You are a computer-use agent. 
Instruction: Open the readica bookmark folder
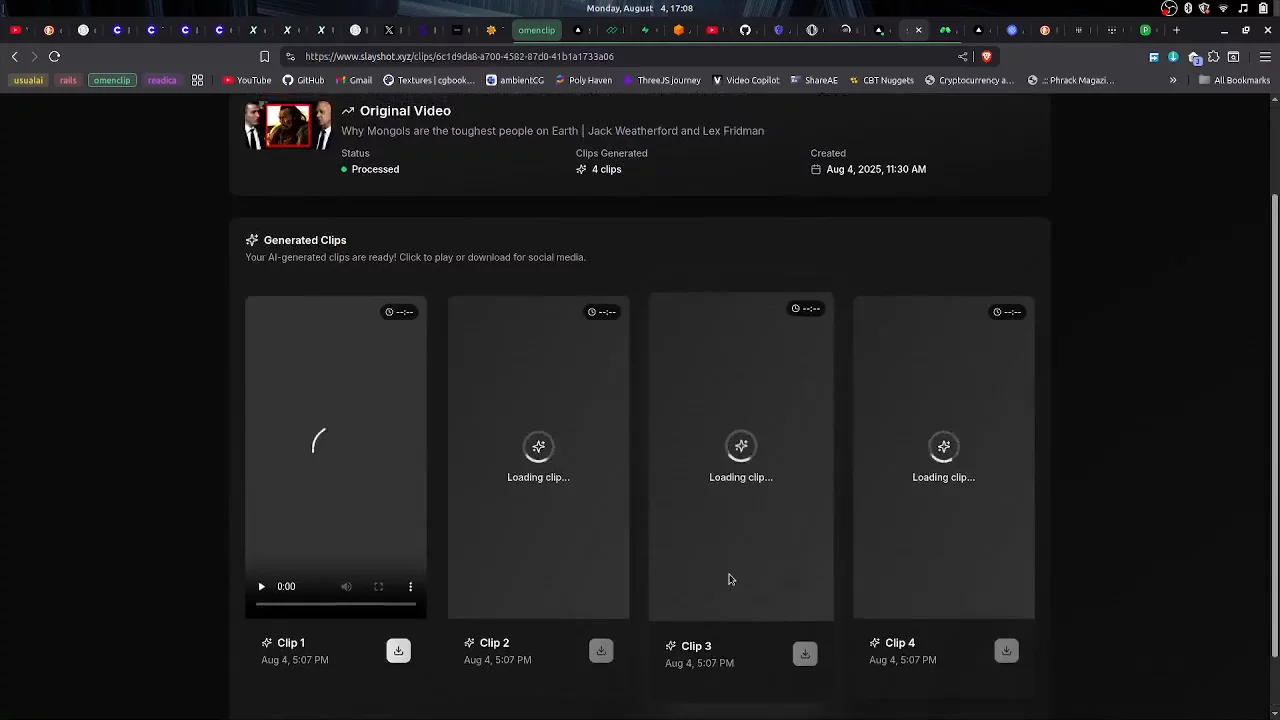(162, 80)
